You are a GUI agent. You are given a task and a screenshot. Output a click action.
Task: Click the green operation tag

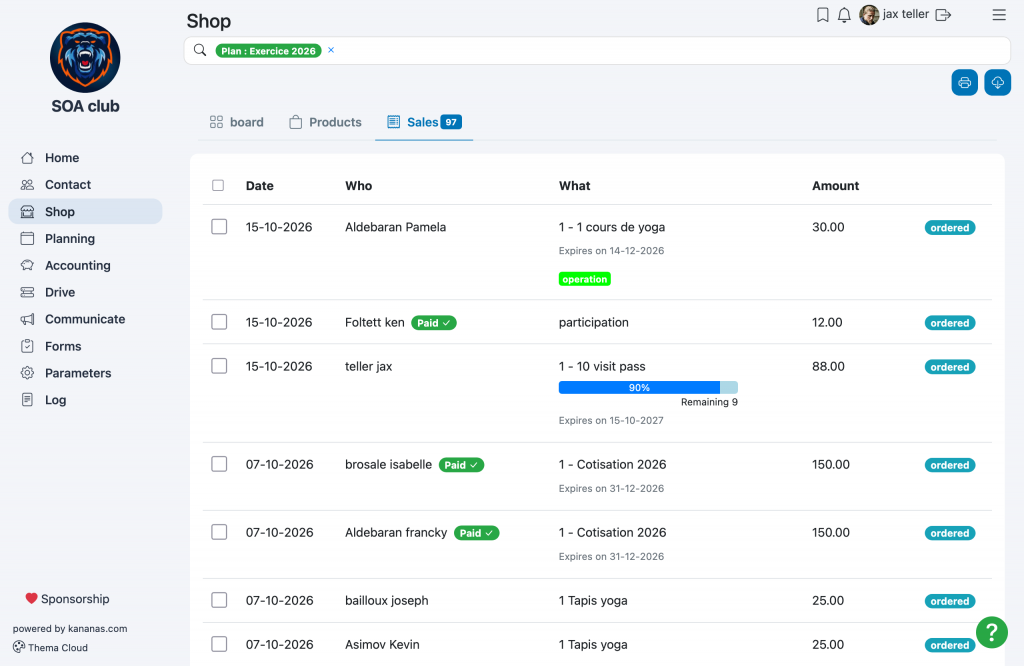point(584,279)
